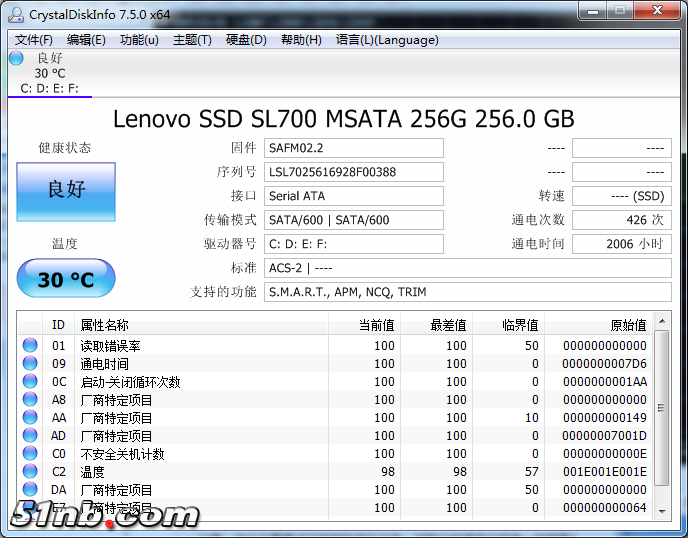Click the 良好 health status button
Viewport: 688px width, 538px height.
[66, 192]
